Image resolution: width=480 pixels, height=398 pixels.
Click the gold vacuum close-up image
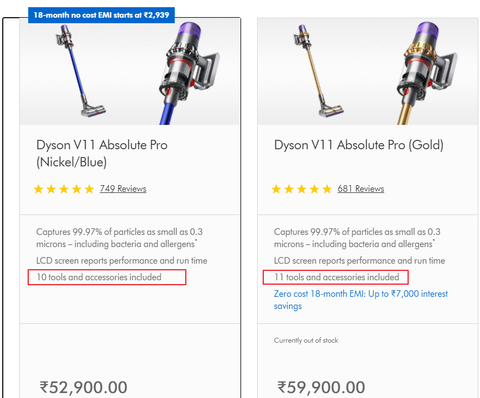coord(427,73)
